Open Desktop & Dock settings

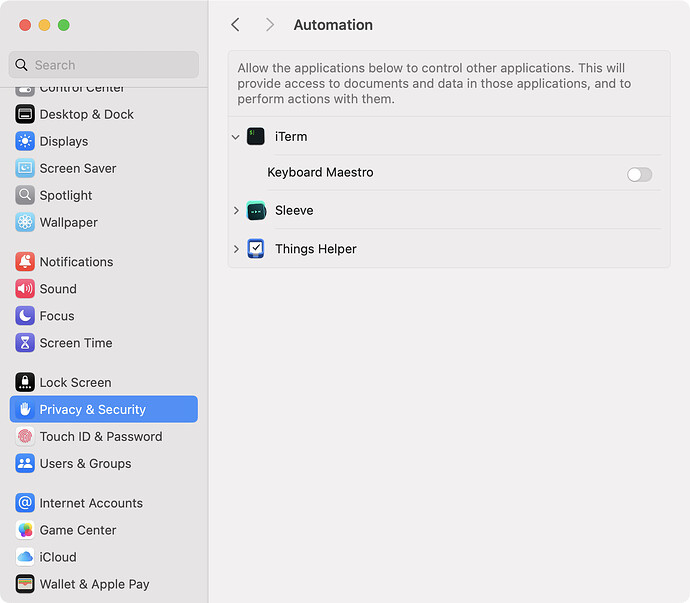[87, 114]
